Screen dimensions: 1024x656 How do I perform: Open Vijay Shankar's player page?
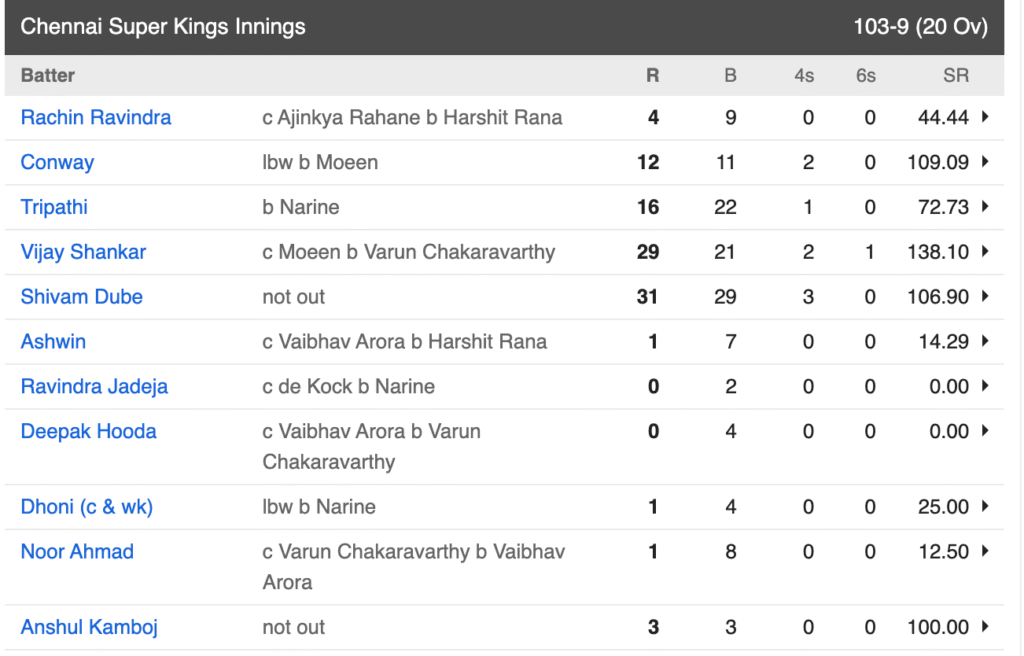click(x=84, y=252)
